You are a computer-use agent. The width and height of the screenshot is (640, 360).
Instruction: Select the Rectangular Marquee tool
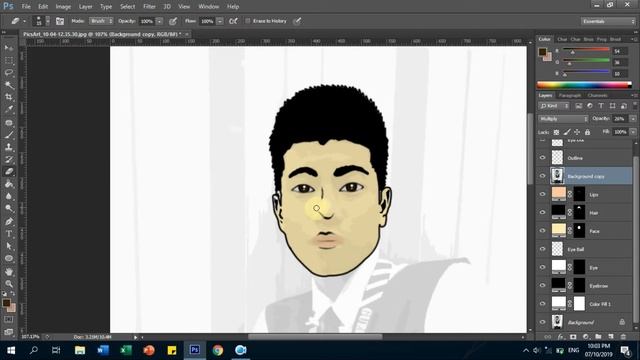coord(9,60)
